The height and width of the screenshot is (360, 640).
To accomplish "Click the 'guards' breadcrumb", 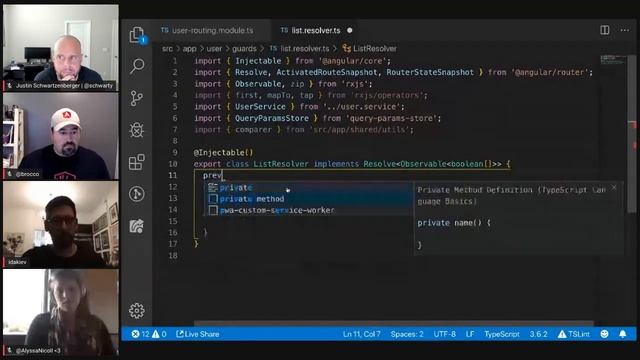I will (x=244, y=49).
